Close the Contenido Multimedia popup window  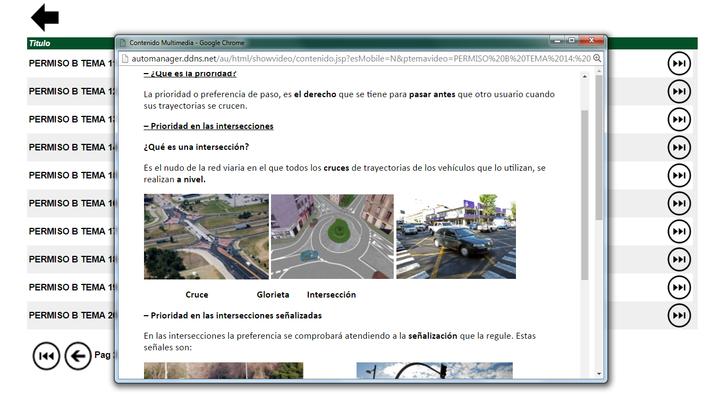tap(591, 41)
